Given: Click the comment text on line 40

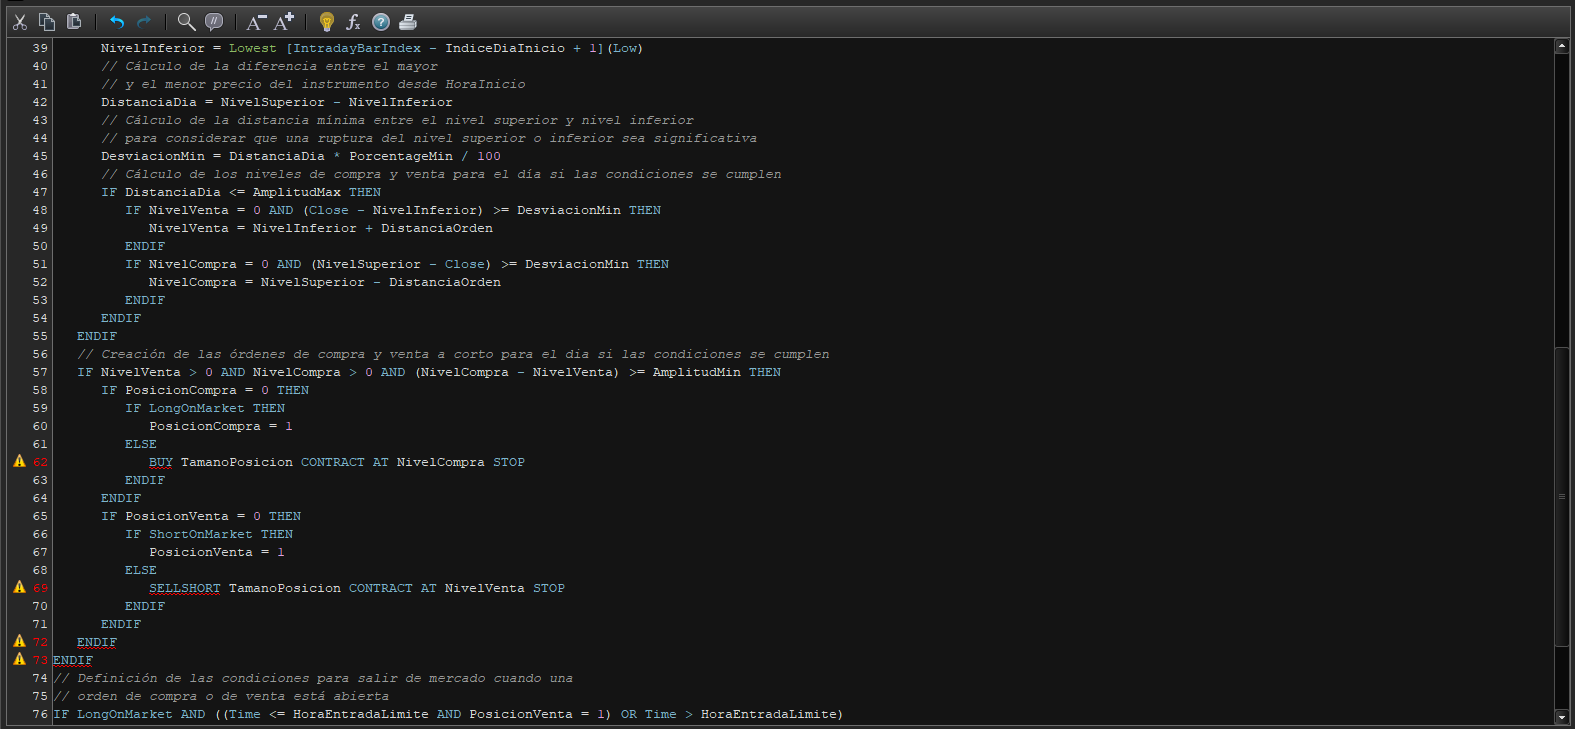Looking at the screenshot, I should 270,66.
